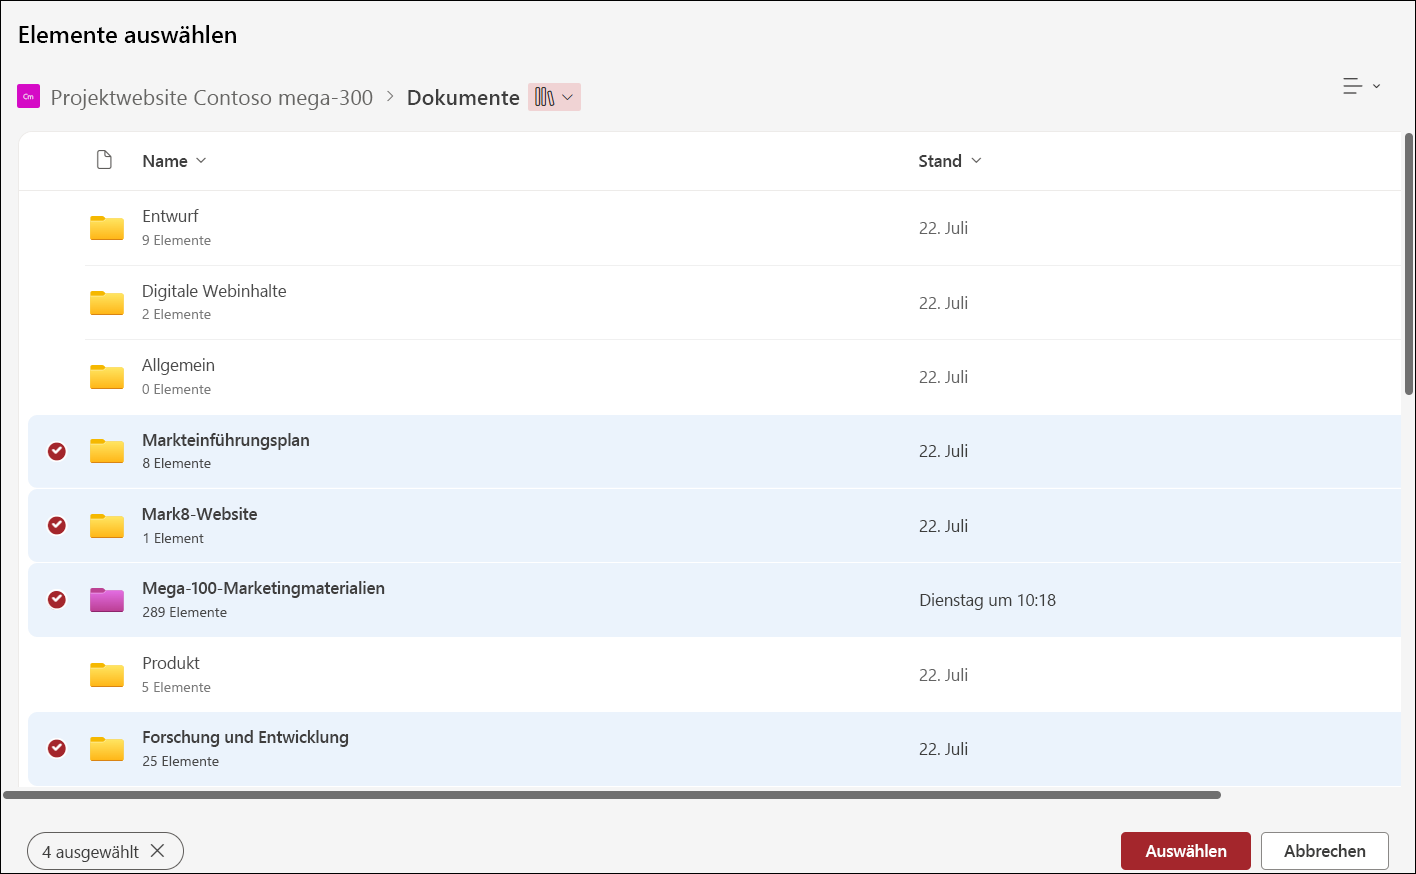
Task: Uncheck the Mark8-Website selection circle
Action: pos(57,525)
